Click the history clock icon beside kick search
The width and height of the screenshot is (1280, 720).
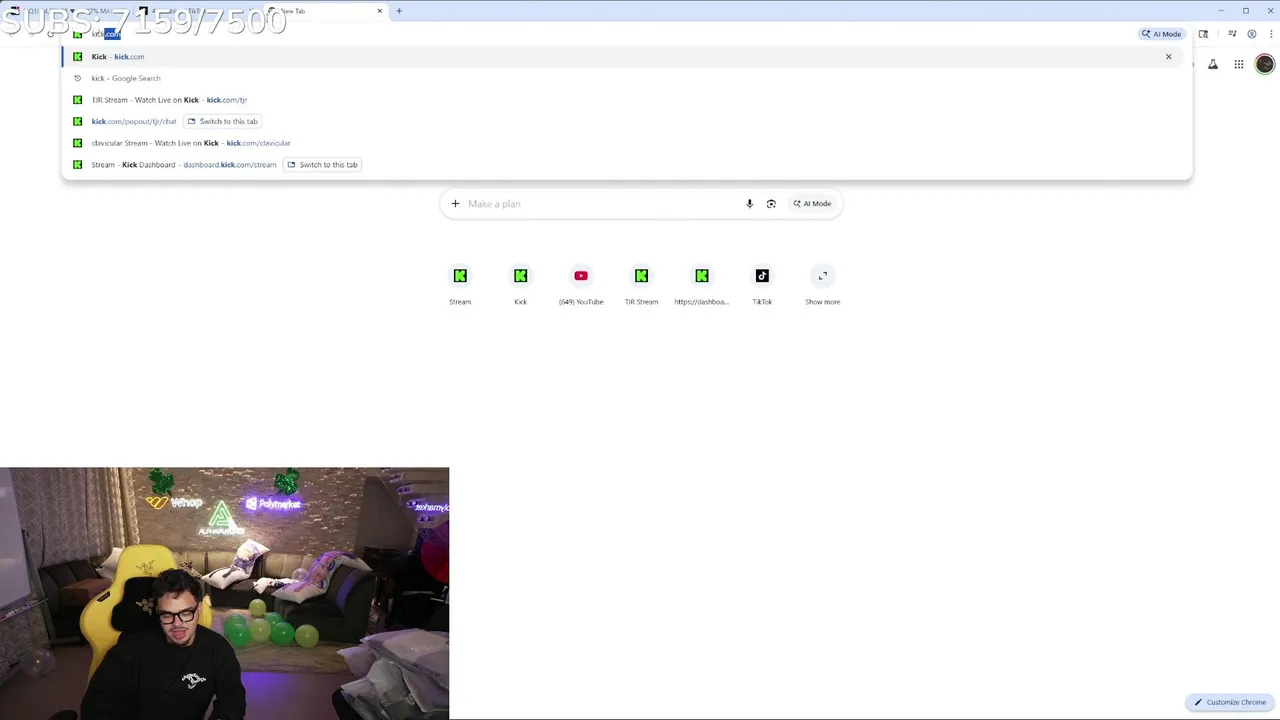click(77, 78)
